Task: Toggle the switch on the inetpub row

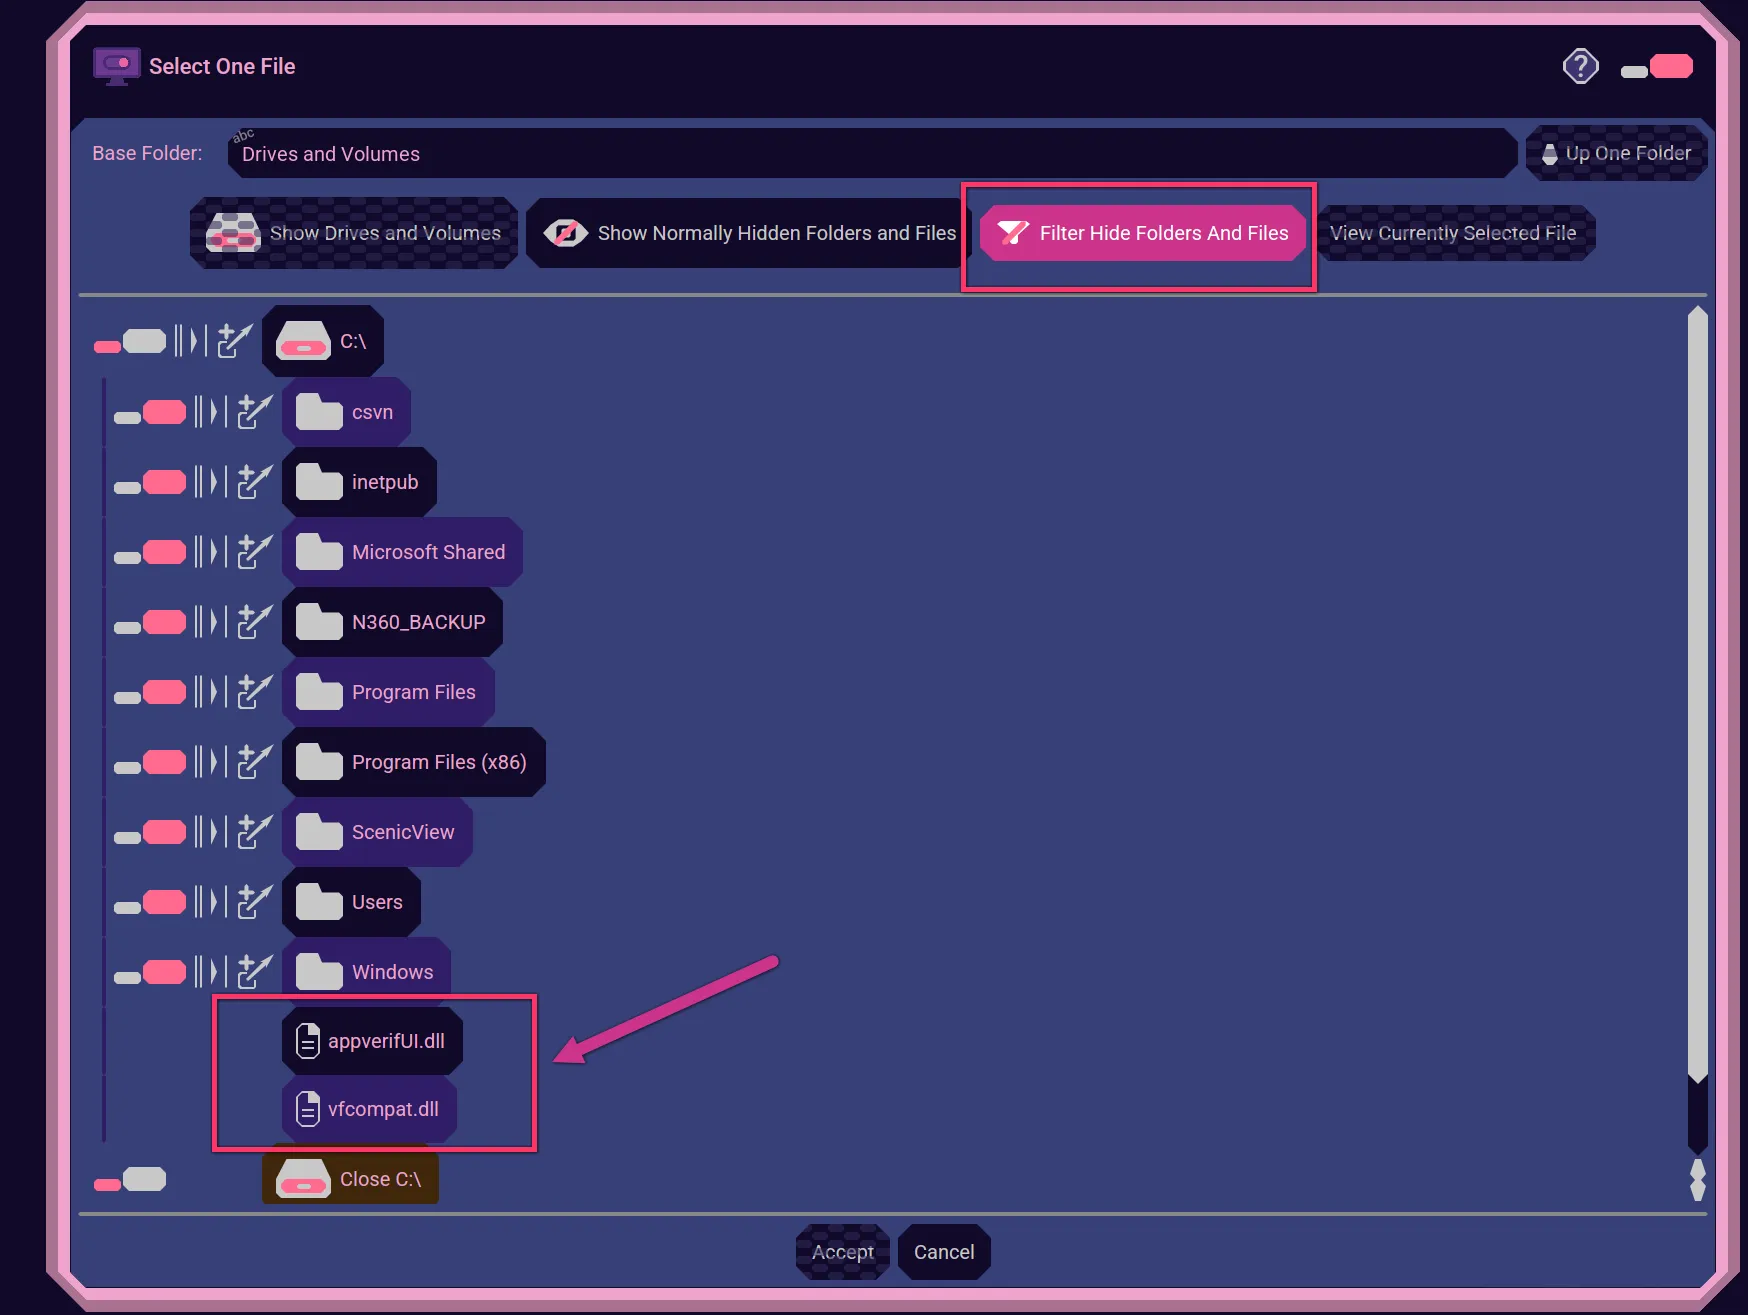Action: [x=150, y=482]
